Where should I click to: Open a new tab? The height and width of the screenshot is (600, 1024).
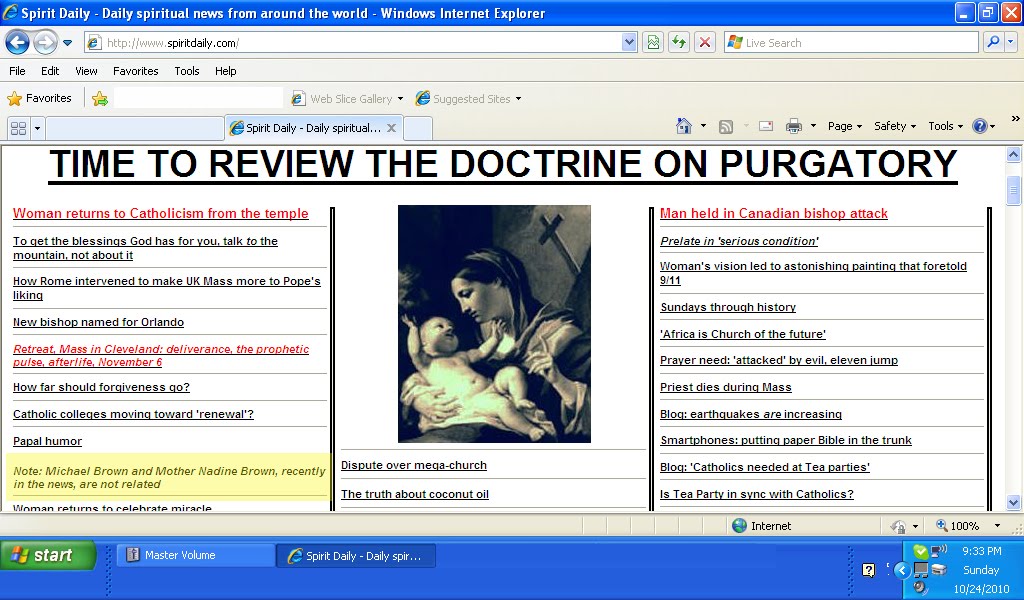(x=418, y=128)
